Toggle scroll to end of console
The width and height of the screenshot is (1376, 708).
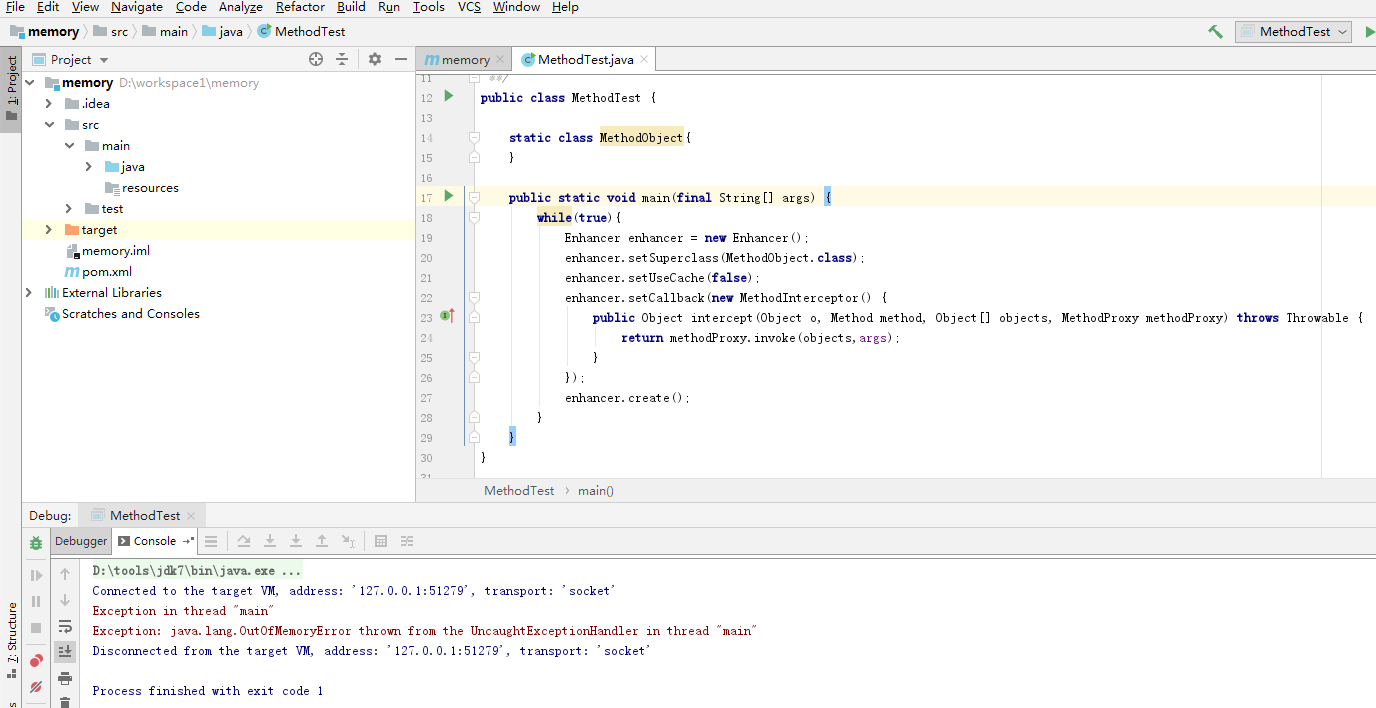click(65, 651)
